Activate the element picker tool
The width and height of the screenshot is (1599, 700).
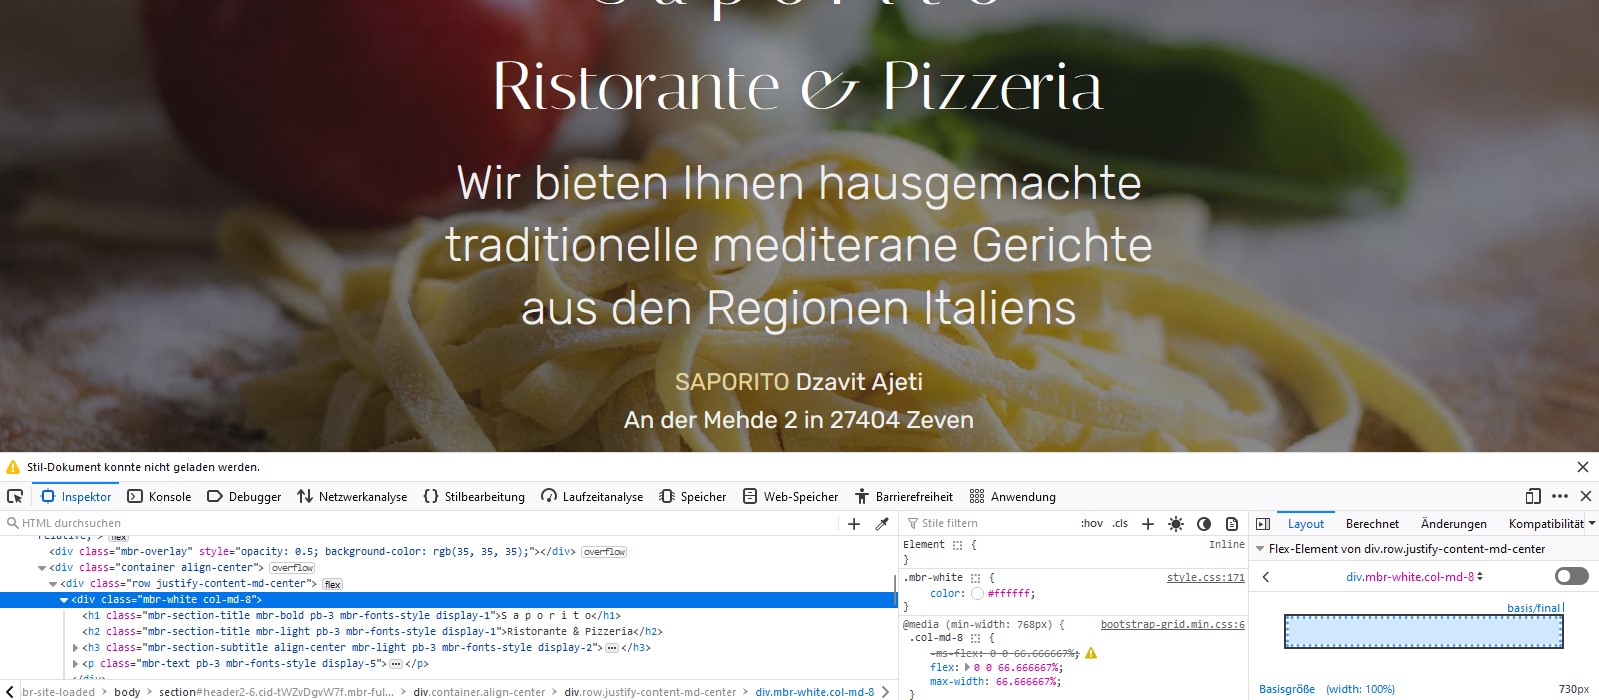click(x=15, y=496)
